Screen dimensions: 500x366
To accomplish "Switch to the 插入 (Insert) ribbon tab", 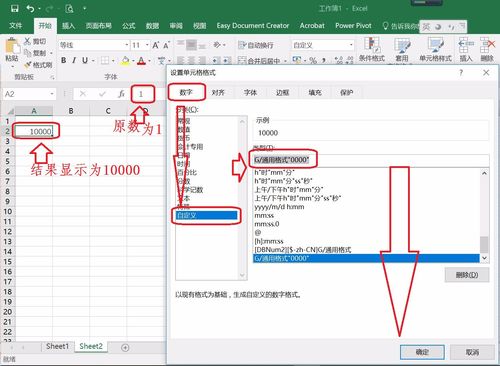I will (68, 26).
